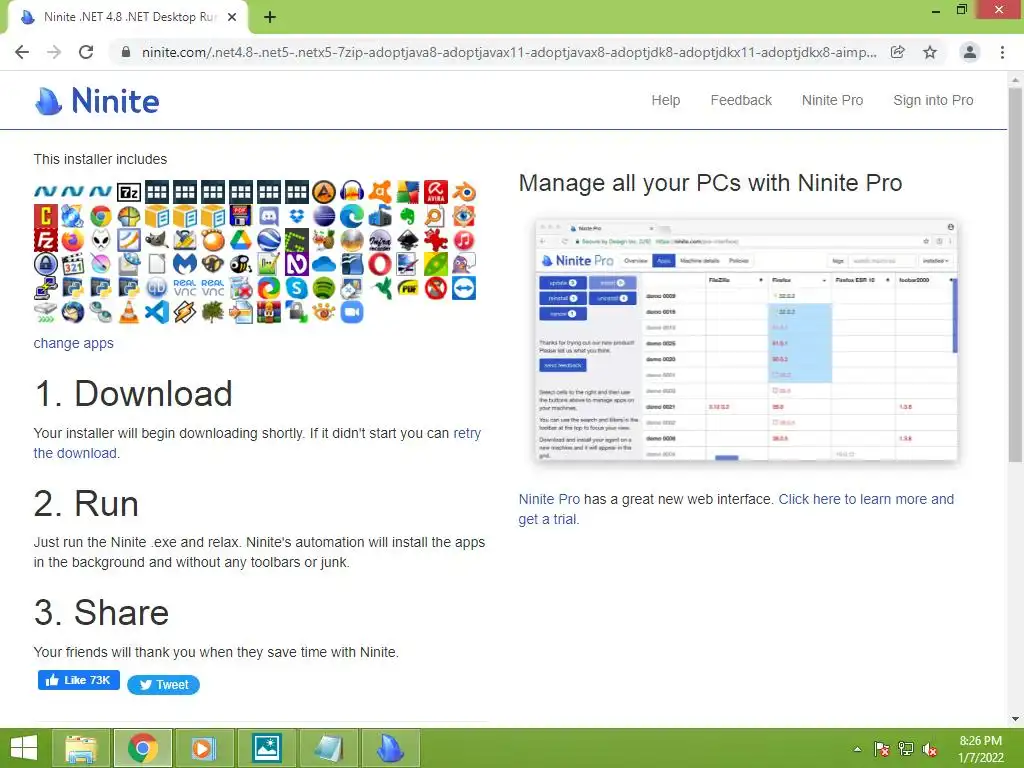This screenshot has height=768, width=1024.
Task: Click the Google Drive icon
Action: coord(240,240)
